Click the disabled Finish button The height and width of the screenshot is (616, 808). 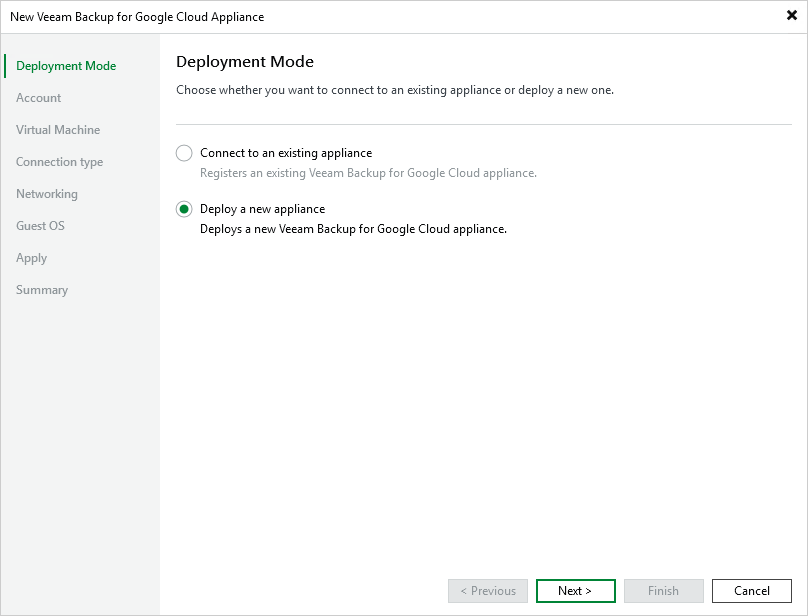coord(664,591)
